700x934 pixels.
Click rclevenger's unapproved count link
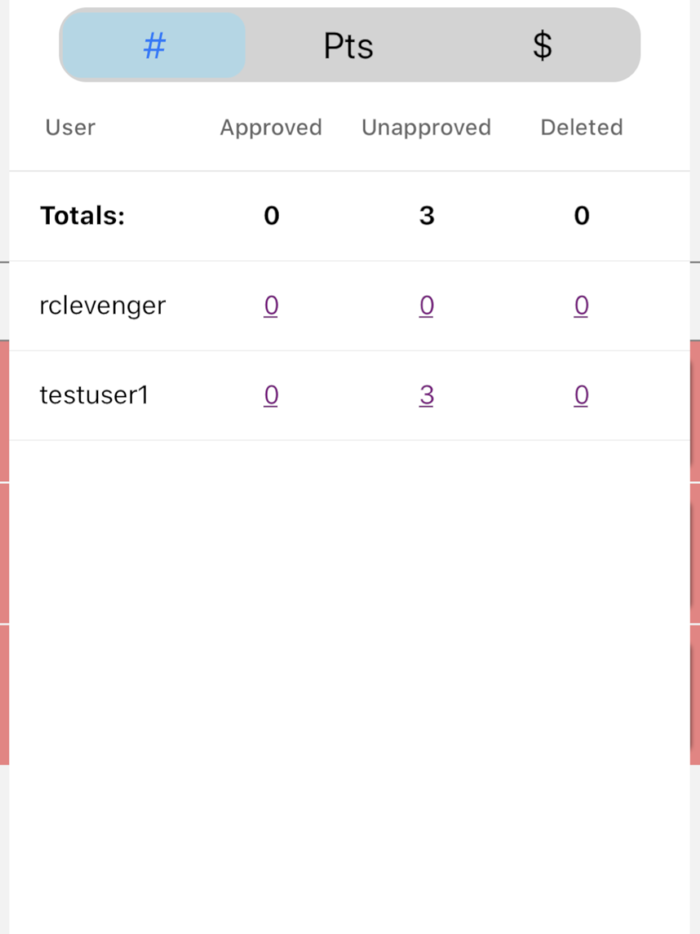point(426,305)
